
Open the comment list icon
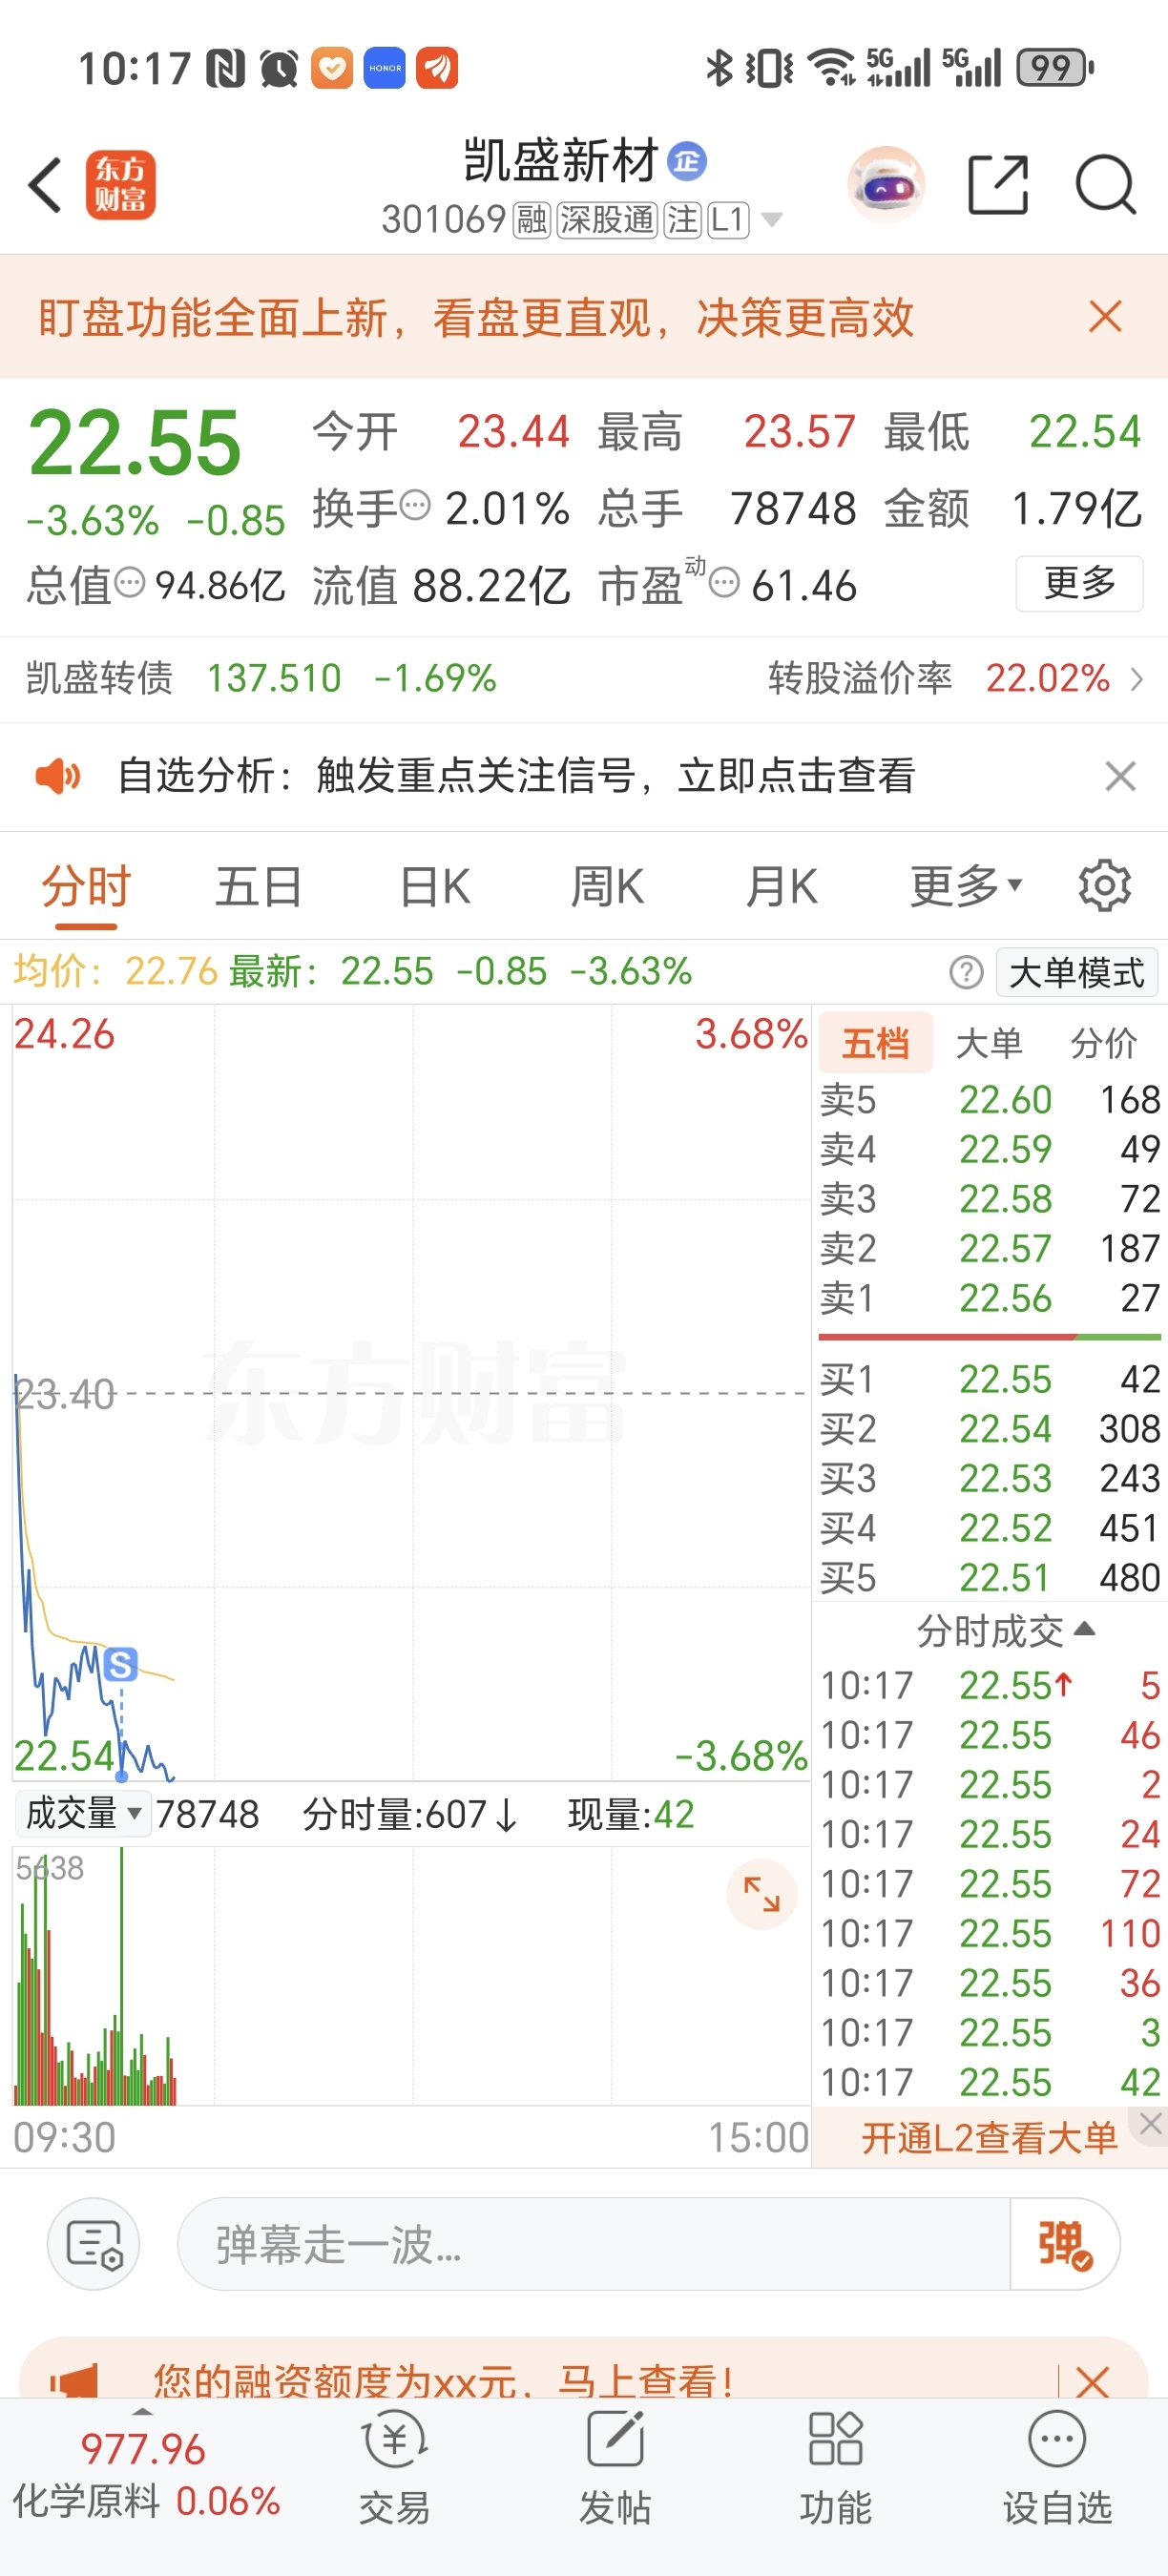93,2244
